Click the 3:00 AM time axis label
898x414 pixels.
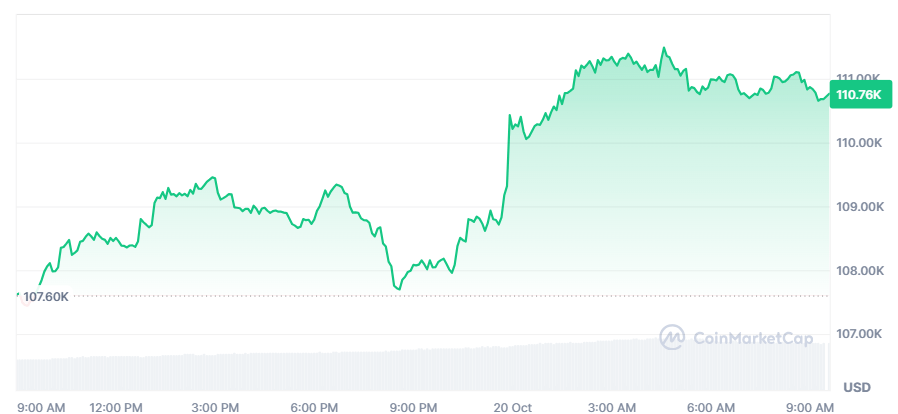[611, 407]
